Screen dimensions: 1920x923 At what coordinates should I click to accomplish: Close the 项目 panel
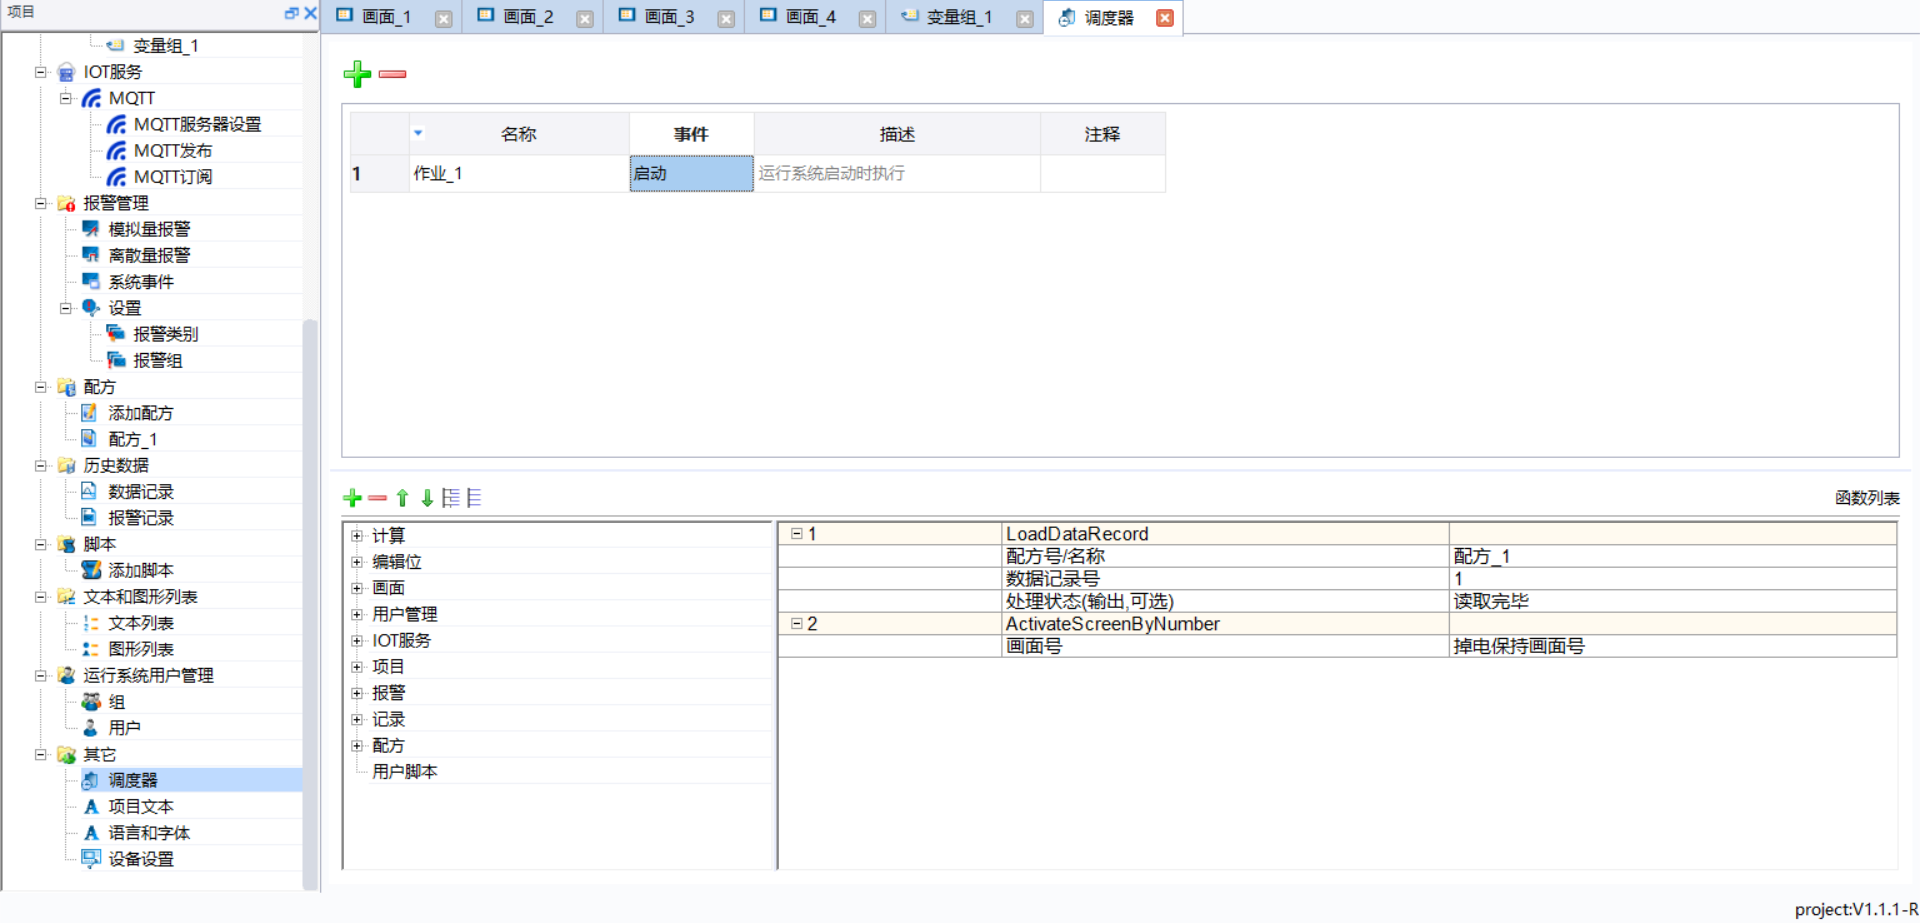[x=310, y=13]
